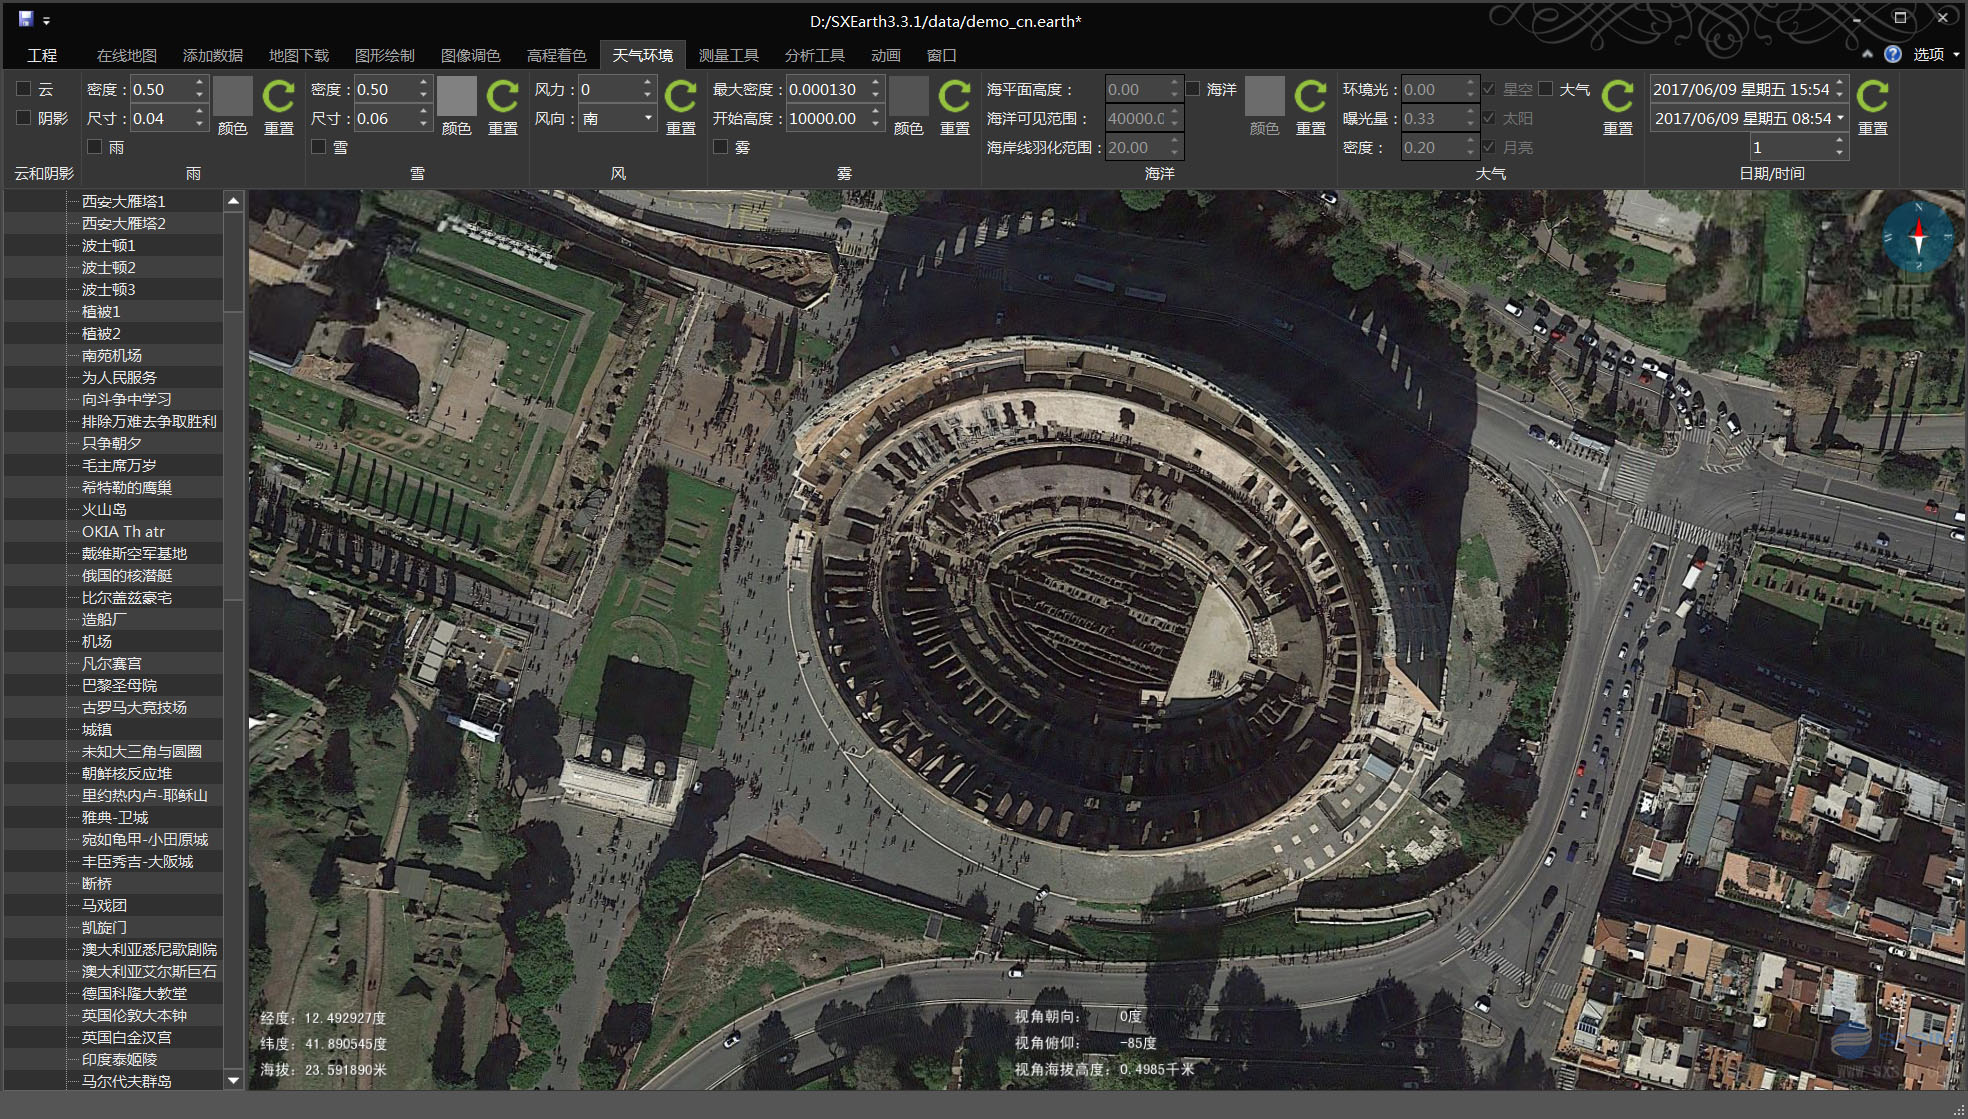This screenshot has height=1119, width=1968.
Task: Select 印度泰姬陵 in the location list
Action: pos(120,1059)
